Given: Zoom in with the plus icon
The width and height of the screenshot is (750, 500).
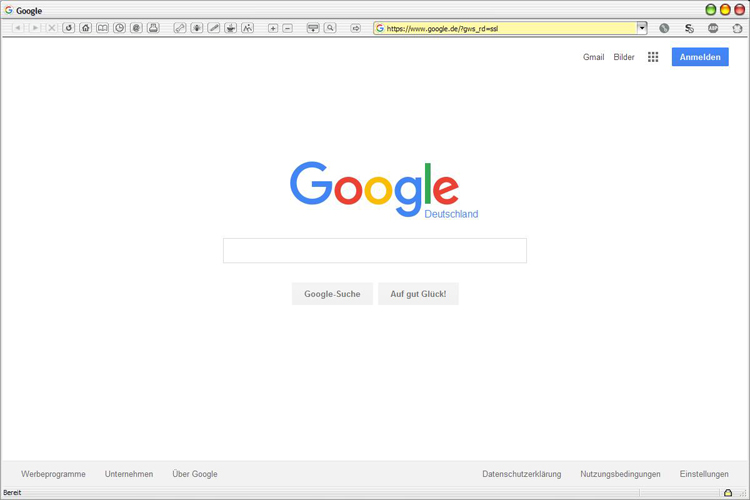Looking at the screenshot, I should (x=273, y=28).
